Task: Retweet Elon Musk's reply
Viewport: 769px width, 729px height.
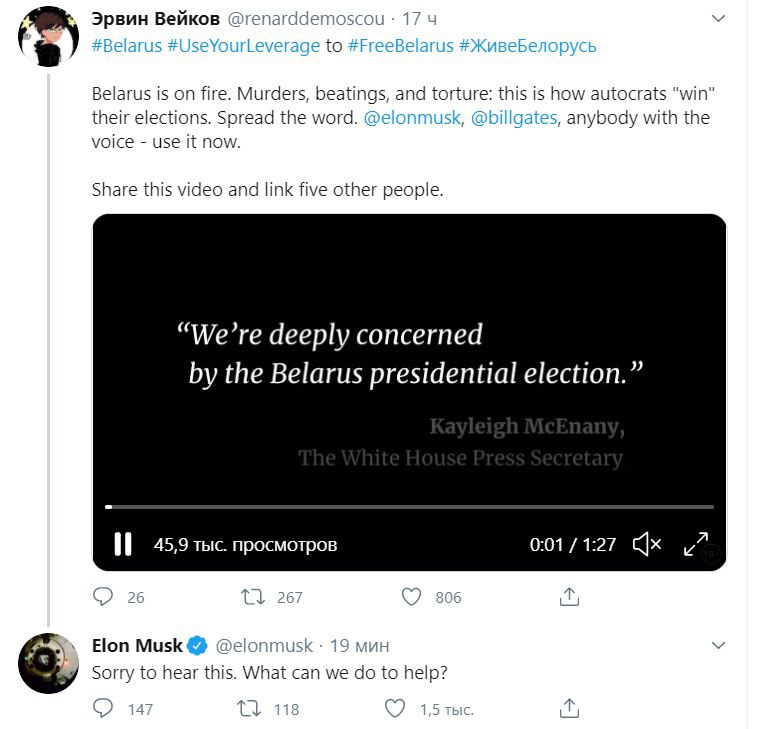Action: (x=249, y=709)
